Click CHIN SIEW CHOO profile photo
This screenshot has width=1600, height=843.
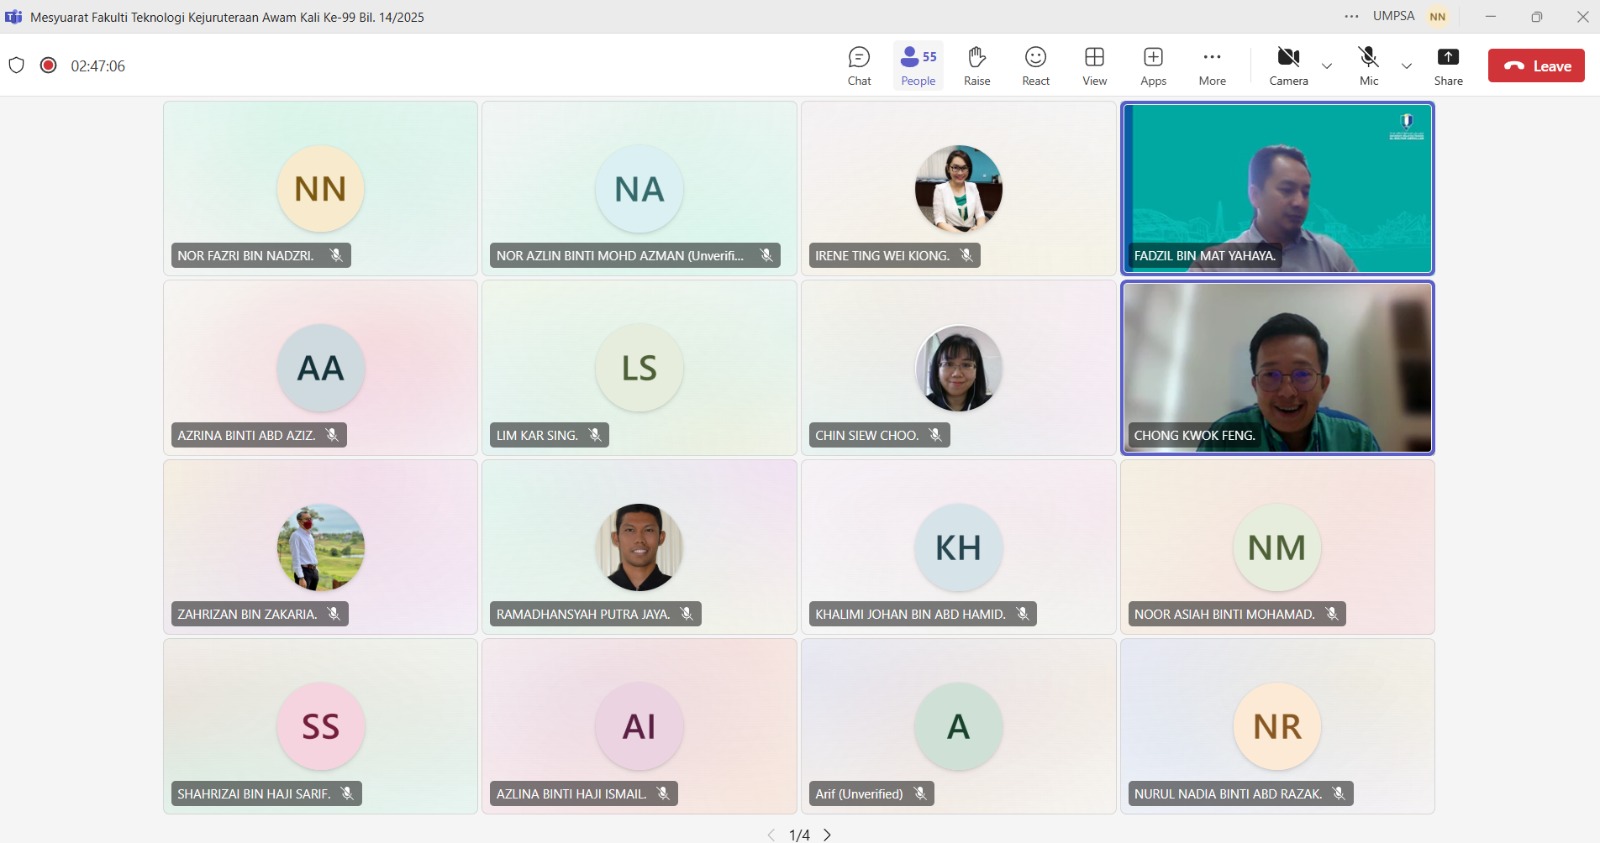click(x=958, y=368)
